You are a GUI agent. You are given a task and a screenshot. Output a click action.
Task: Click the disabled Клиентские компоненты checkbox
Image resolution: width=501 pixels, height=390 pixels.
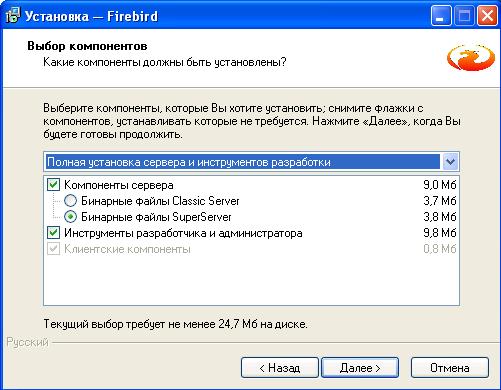pos(53,249)
